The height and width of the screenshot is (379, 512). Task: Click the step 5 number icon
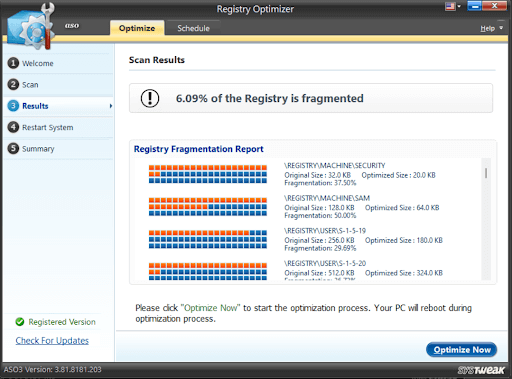click(13, 148)
